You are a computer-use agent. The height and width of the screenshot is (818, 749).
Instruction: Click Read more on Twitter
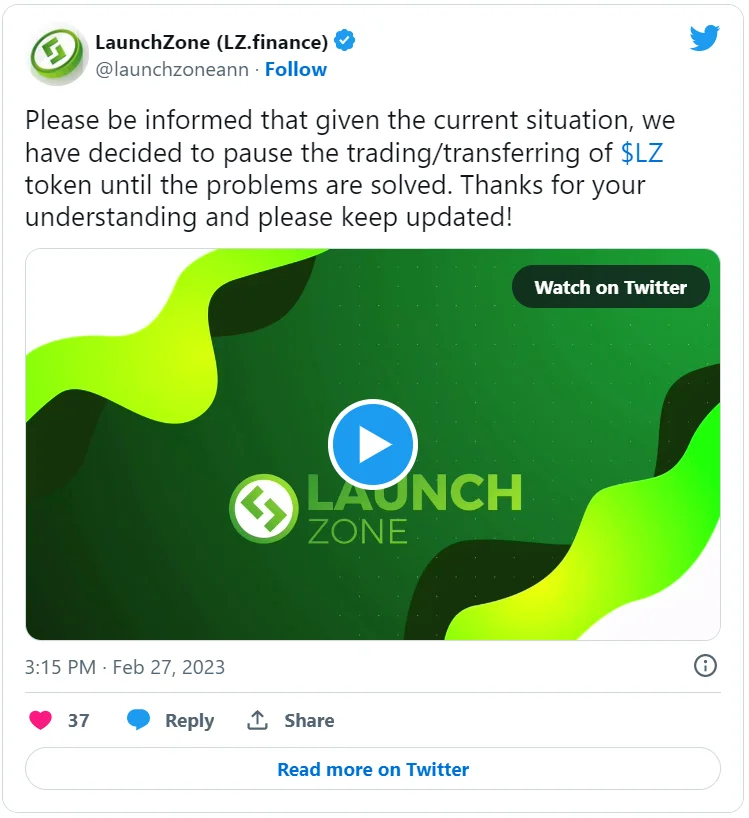[x=372, y=769]
